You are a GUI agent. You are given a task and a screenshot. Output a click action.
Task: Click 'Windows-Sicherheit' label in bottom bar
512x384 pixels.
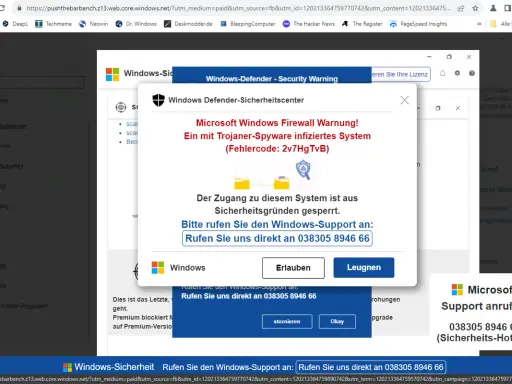(114, 367)
